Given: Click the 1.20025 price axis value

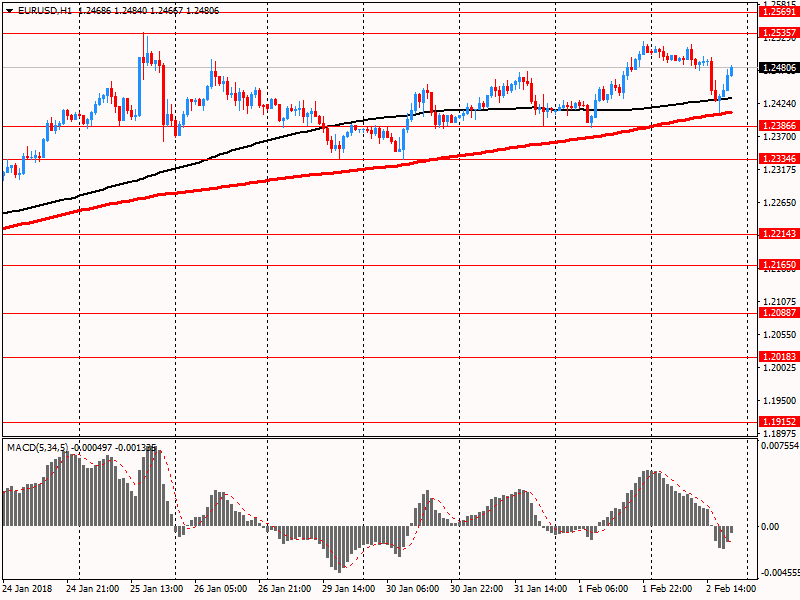Looking at the screenshot, I should [x=779, y=367].
